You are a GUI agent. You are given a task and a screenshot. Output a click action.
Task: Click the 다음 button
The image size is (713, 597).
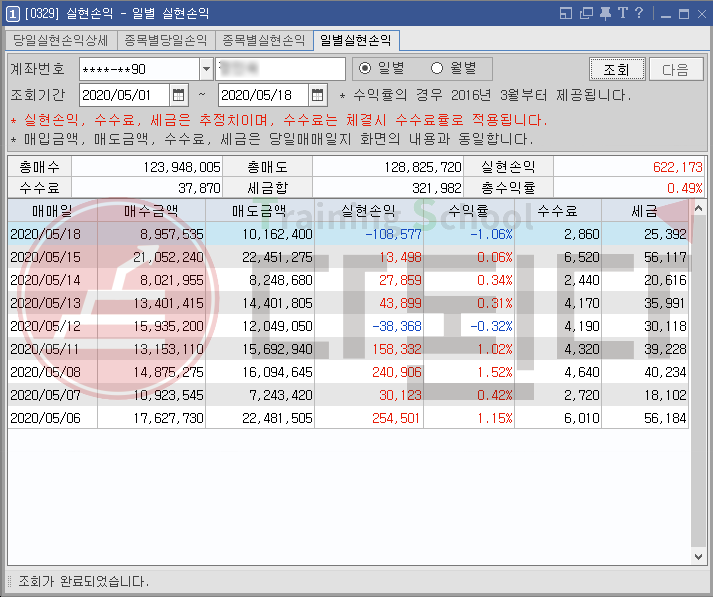point(676,69)
